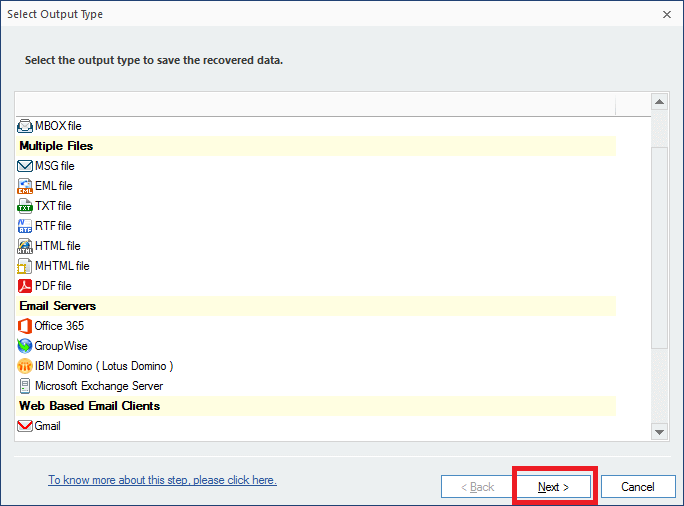The width and height of the screenshot is (684, 506).
Task: Click the Microsoft Exchange Server icon
Action: click(x=24, y=386)
